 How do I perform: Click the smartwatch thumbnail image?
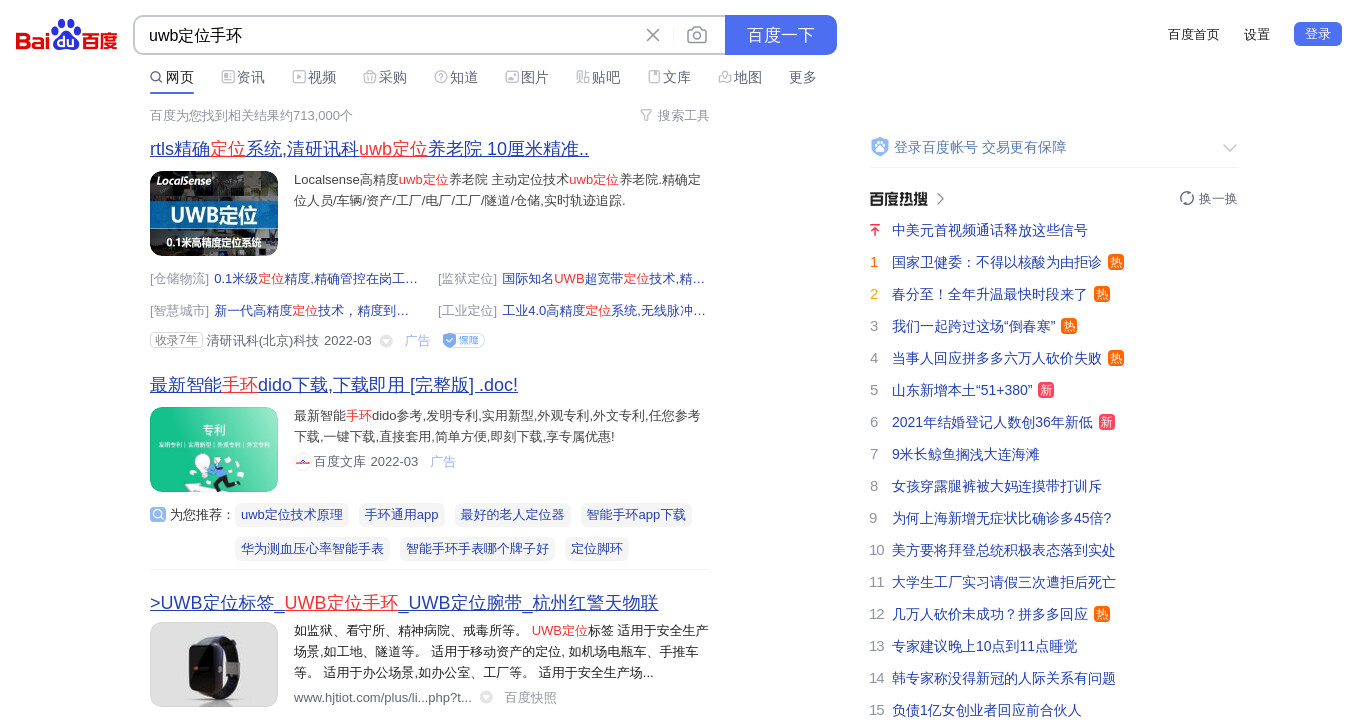pos(214,665)
